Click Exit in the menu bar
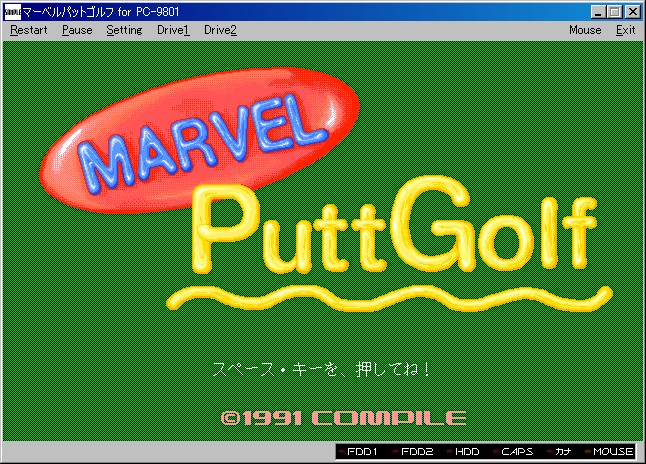646x464 pixels. click(625, 30)
